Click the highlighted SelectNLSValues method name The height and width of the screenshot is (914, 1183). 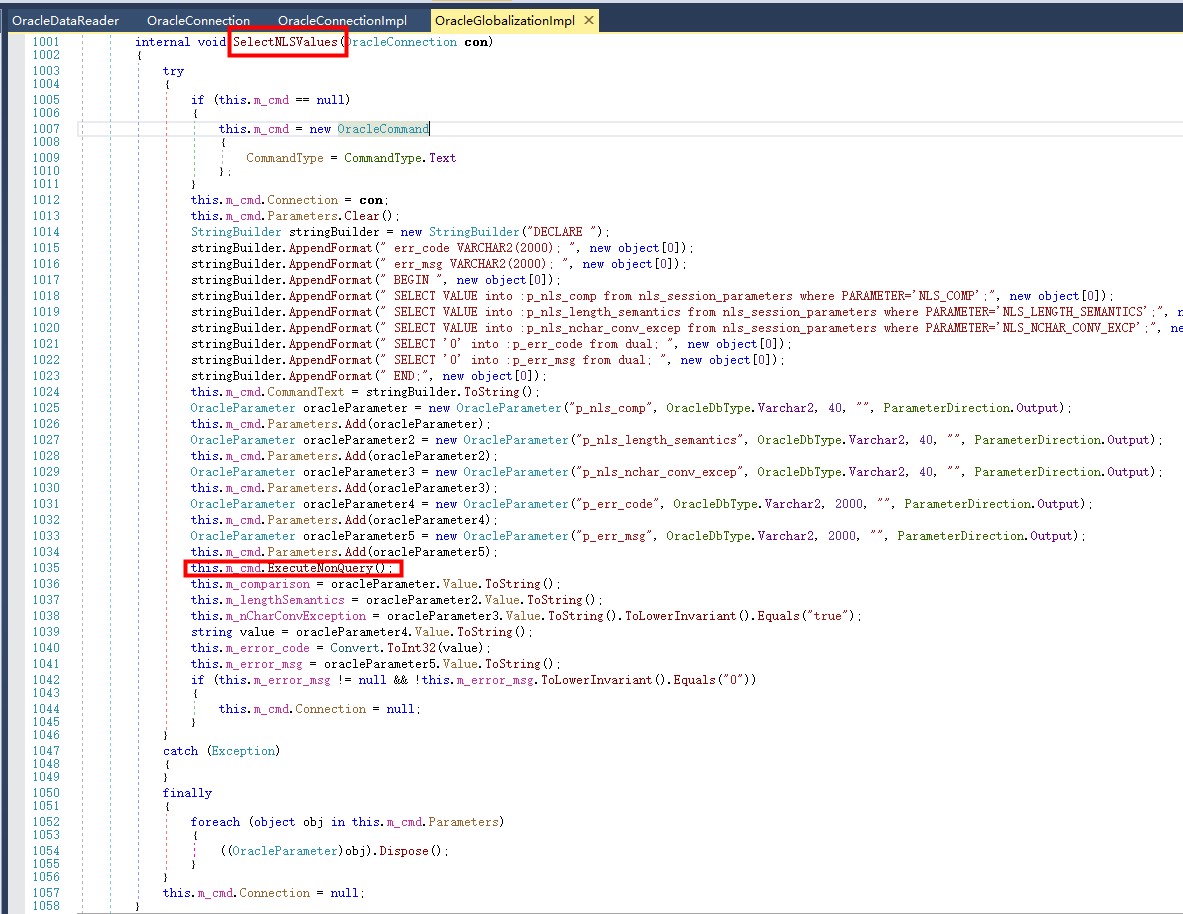(x=286, y=41)
